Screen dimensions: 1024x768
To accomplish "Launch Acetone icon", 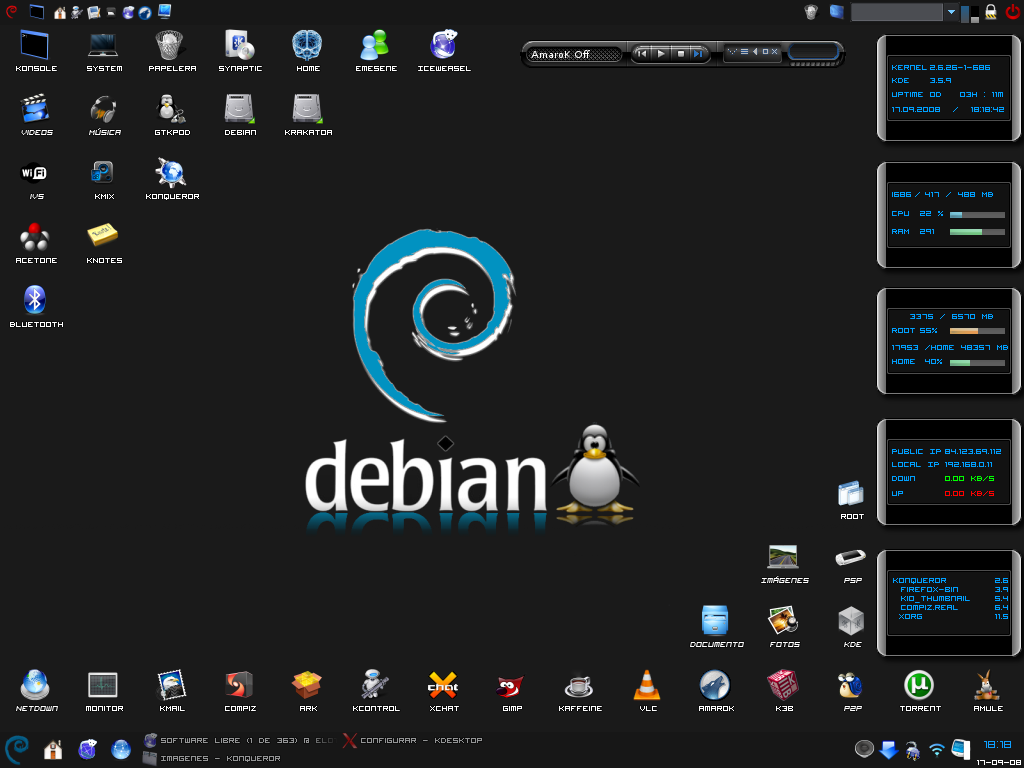I will pyautogui.click(x=35, y=237).
